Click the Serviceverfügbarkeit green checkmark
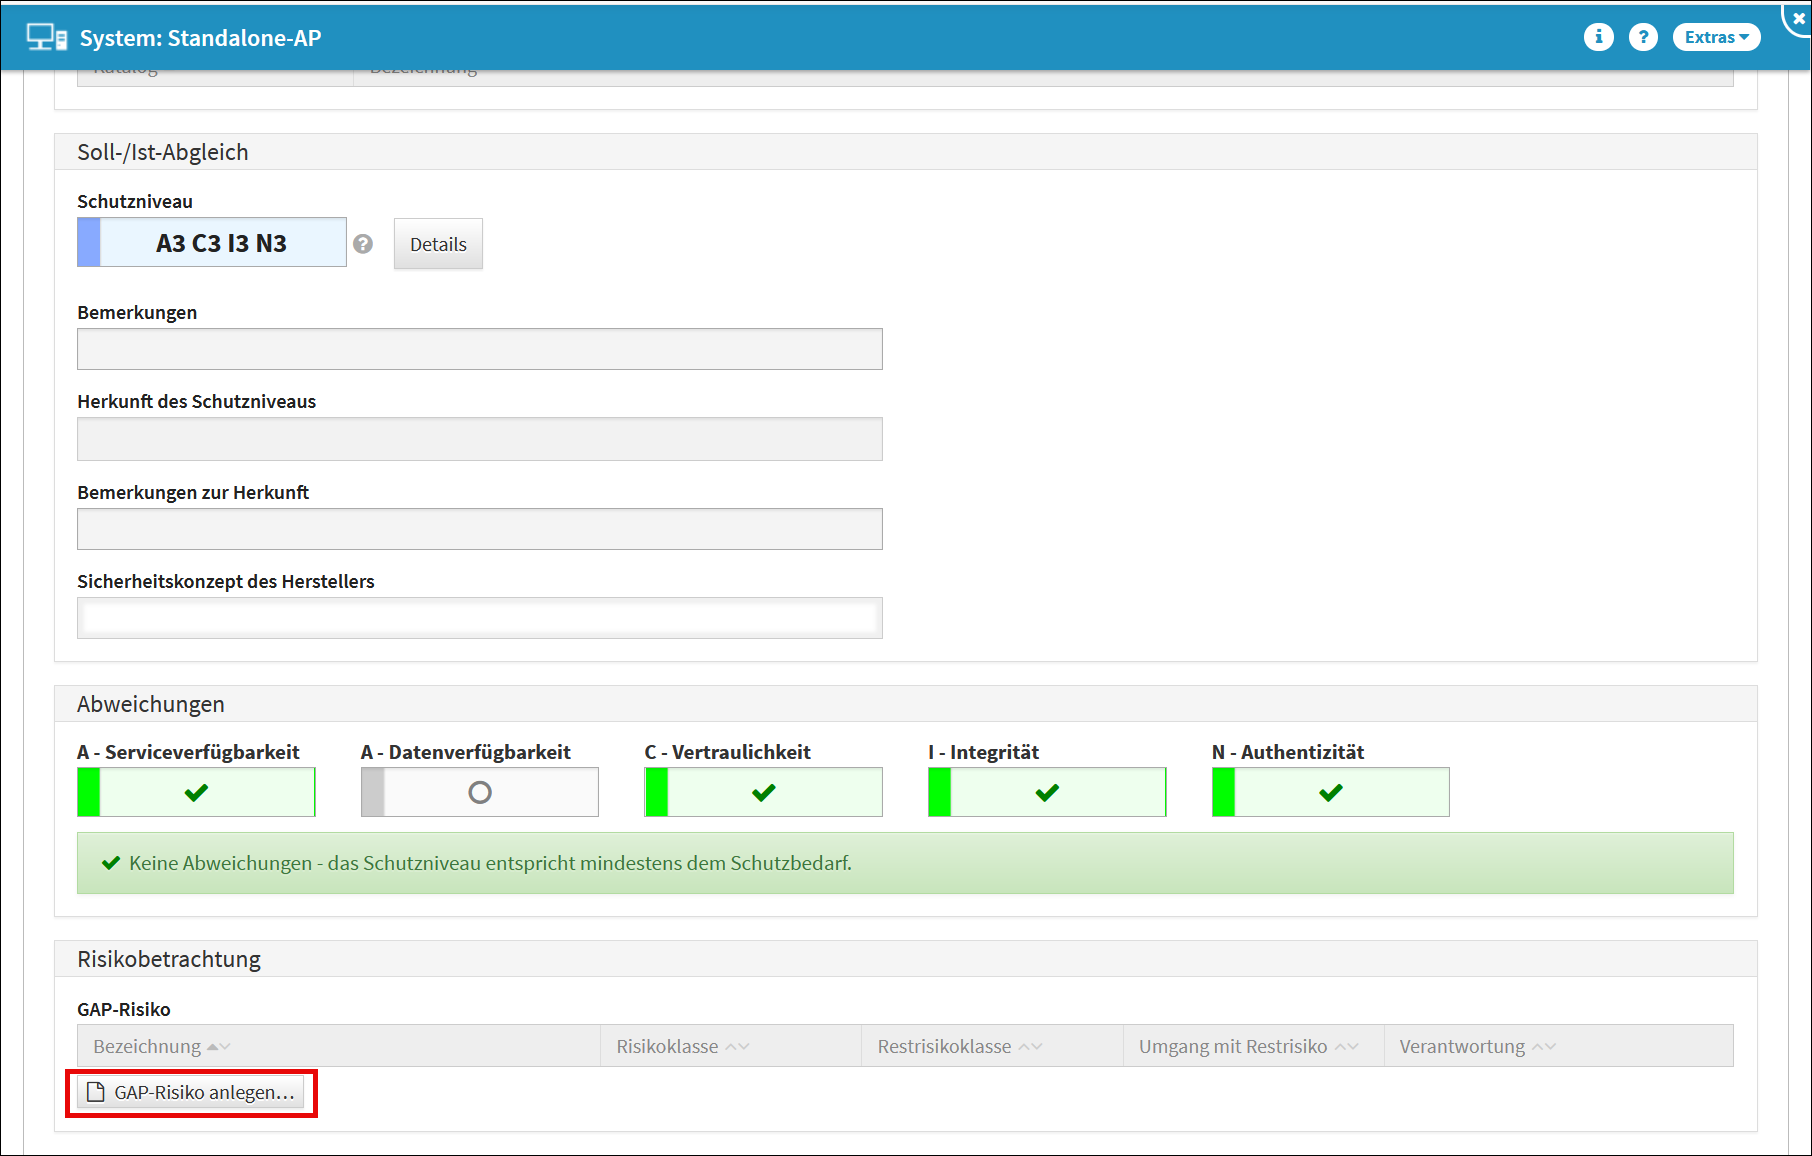 pos(196,792)
